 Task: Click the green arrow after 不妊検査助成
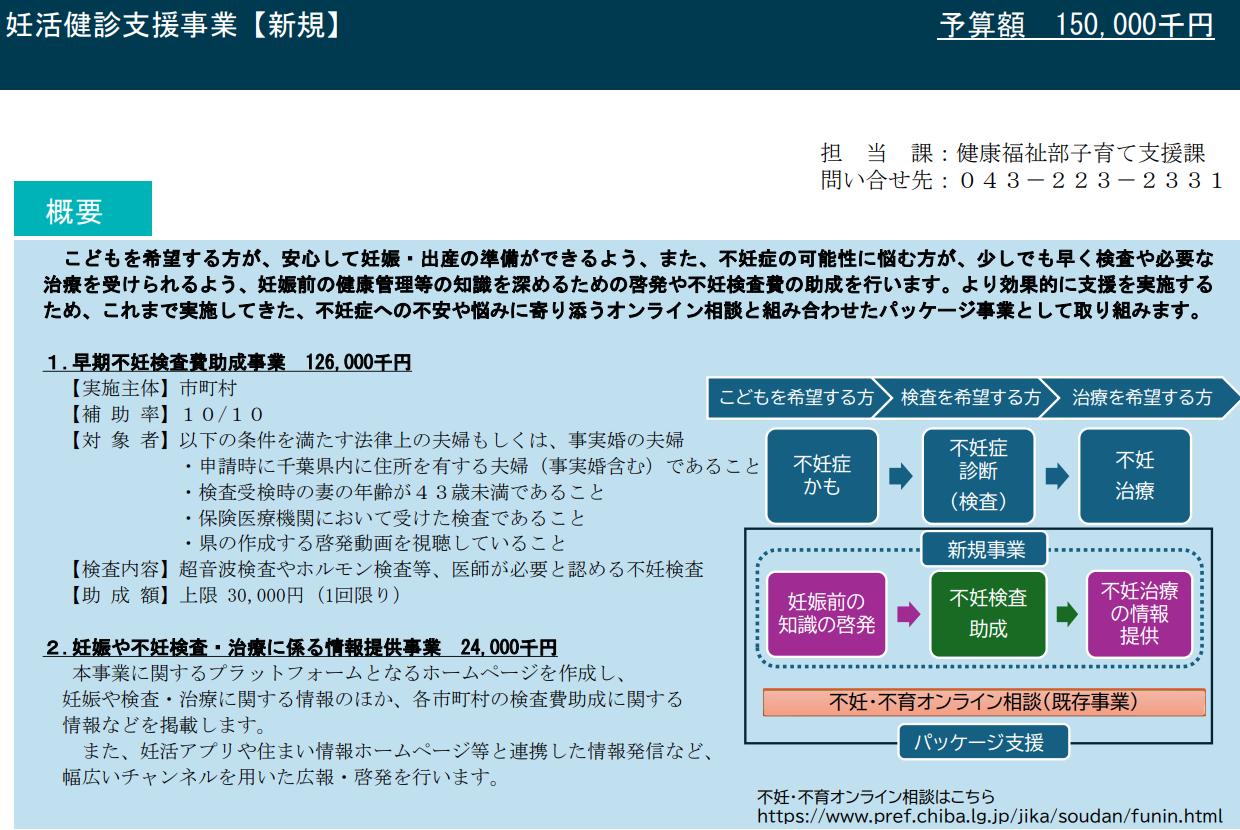(1067, 614)
